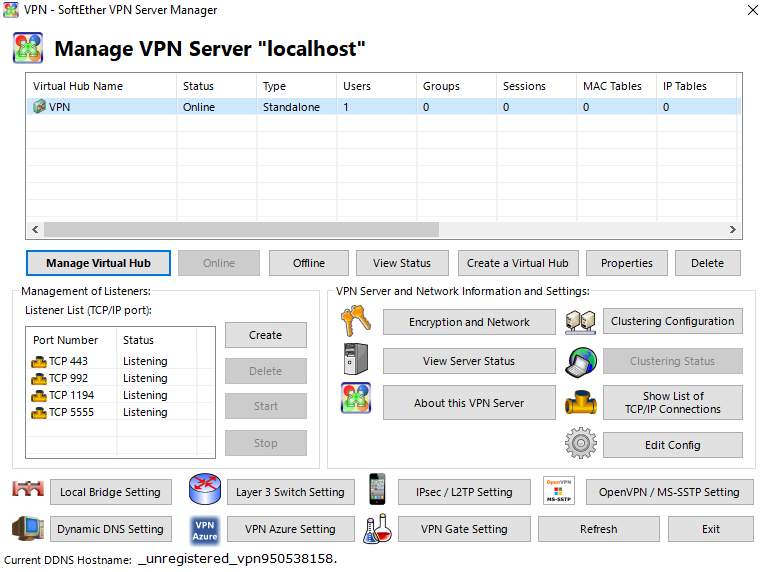Click the lab flasks icon beside VPN Gate Setting
This screenshot has height=572, width=767.
coord(377,529)
